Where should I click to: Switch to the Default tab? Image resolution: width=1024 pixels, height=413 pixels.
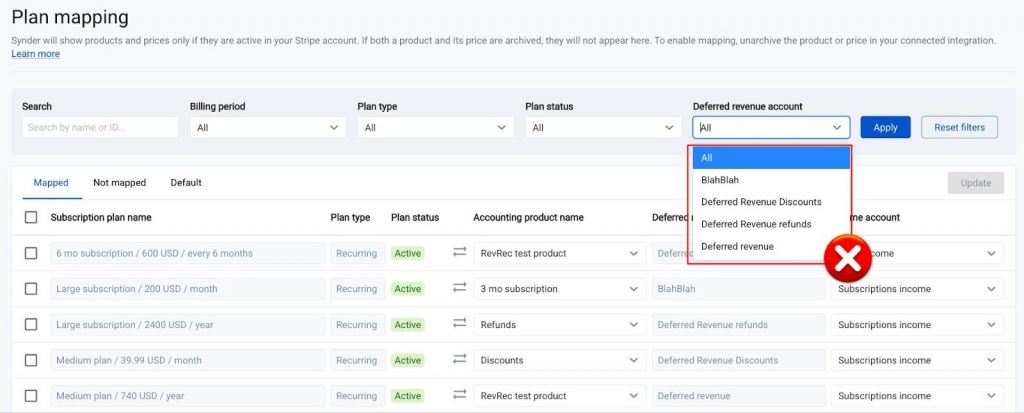[186, 183]
